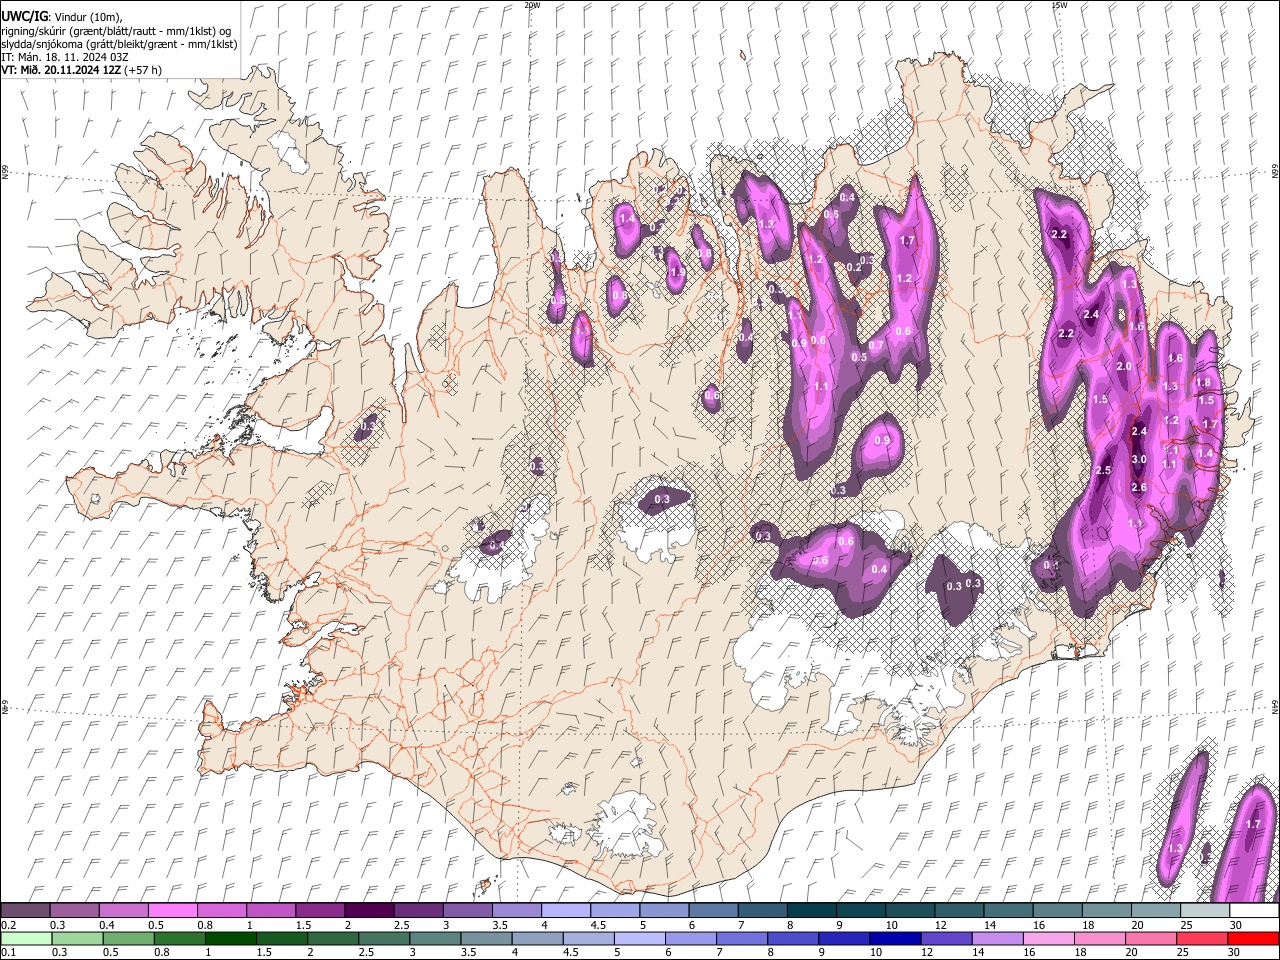
Task: Select the 'slydda/snjókoma' description line
Action: [119, 44]
